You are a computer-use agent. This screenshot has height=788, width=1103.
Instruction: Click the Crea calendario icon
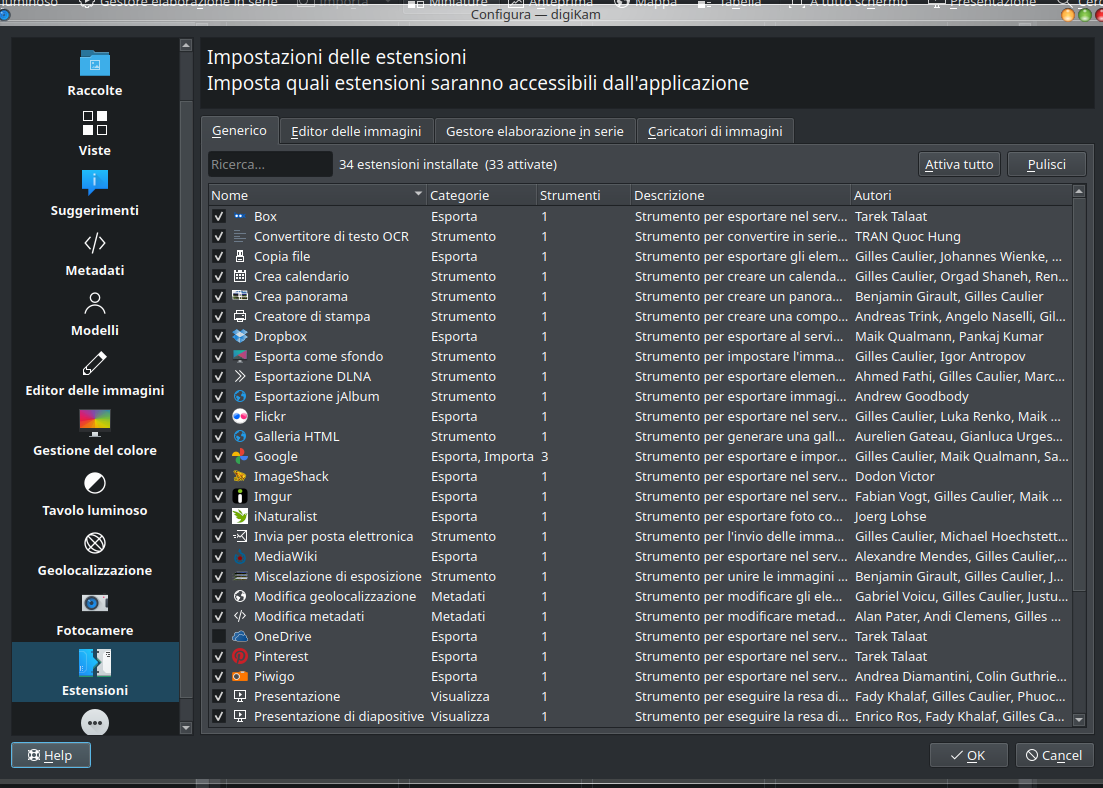click(x=240, y=276)
